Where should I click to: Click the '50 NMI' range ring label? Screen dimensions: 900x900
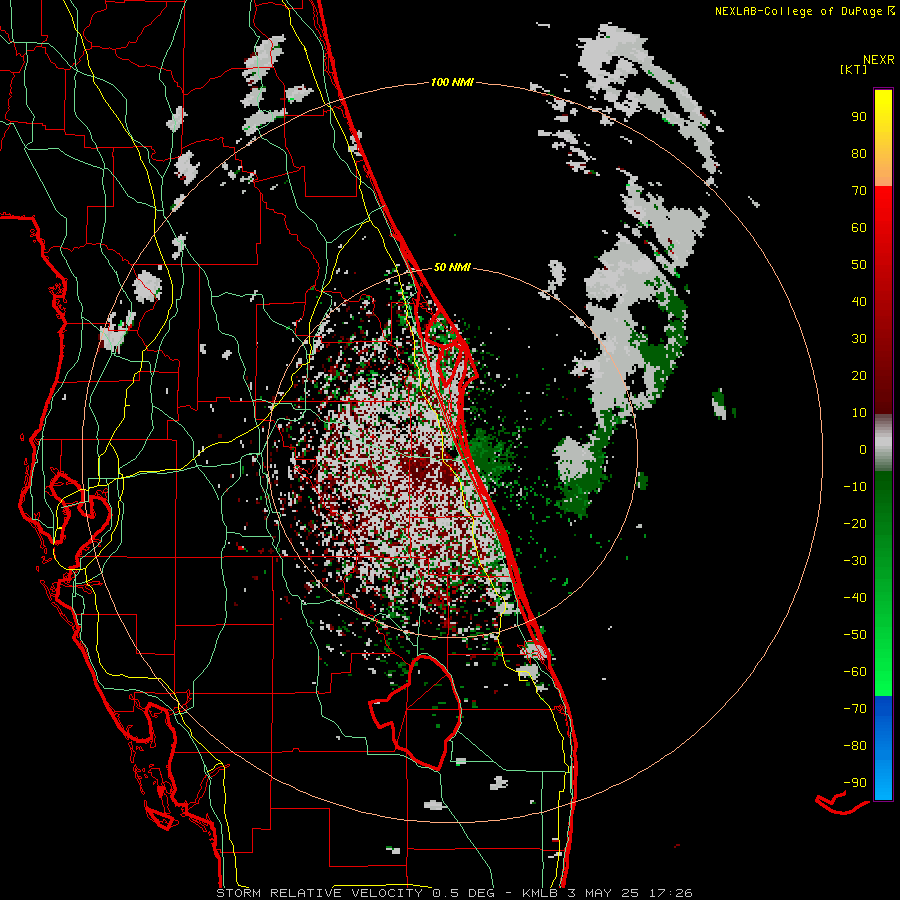point(452,267)
